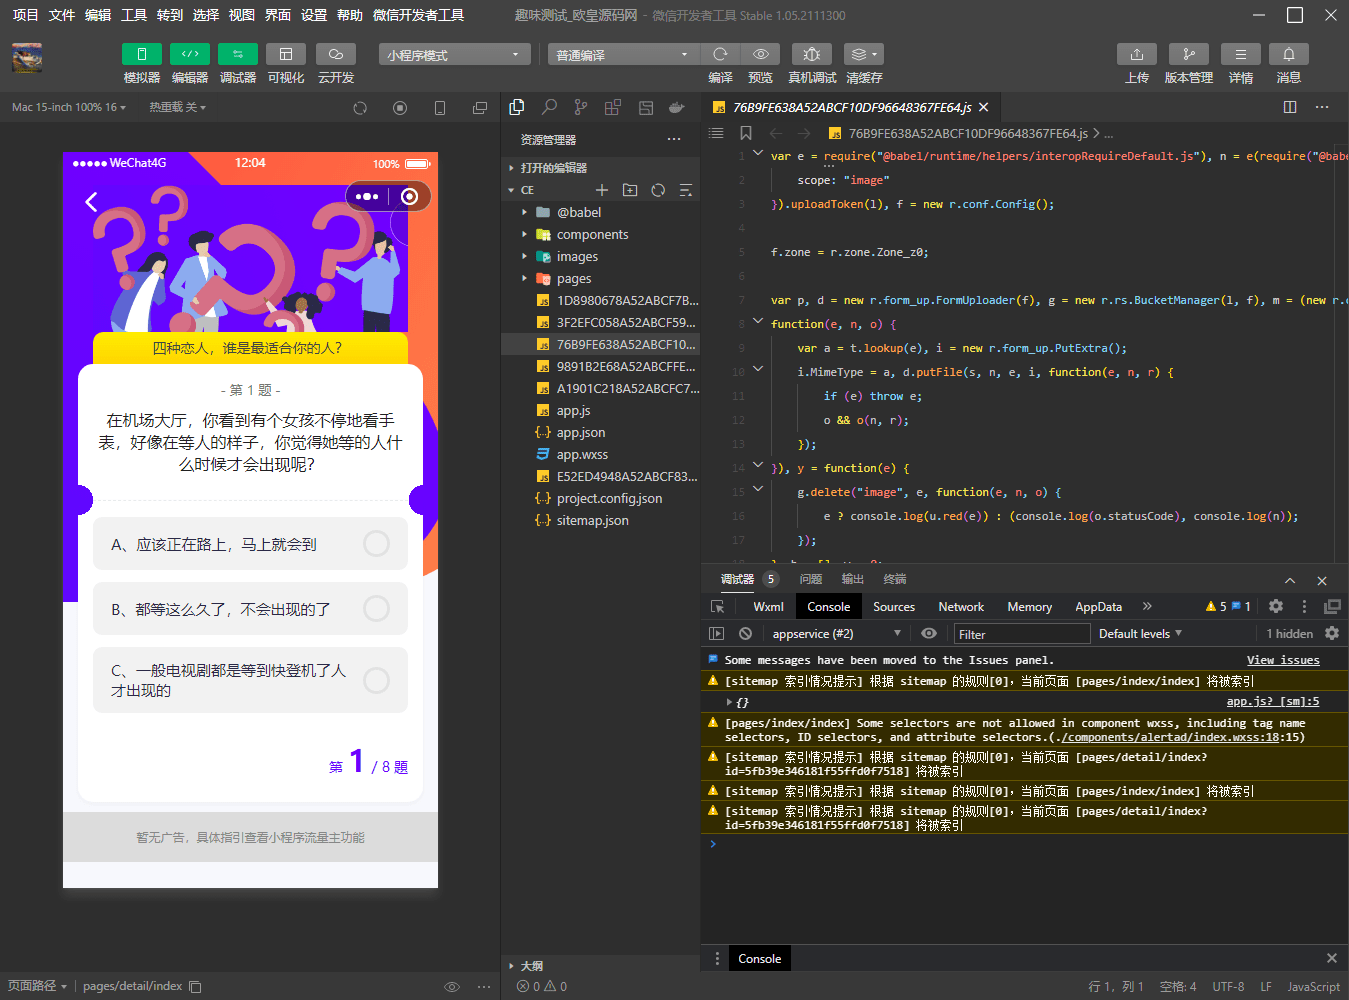1349x1000 pixels.
Task: Switch to the Network tab
Action: point(960,606)
